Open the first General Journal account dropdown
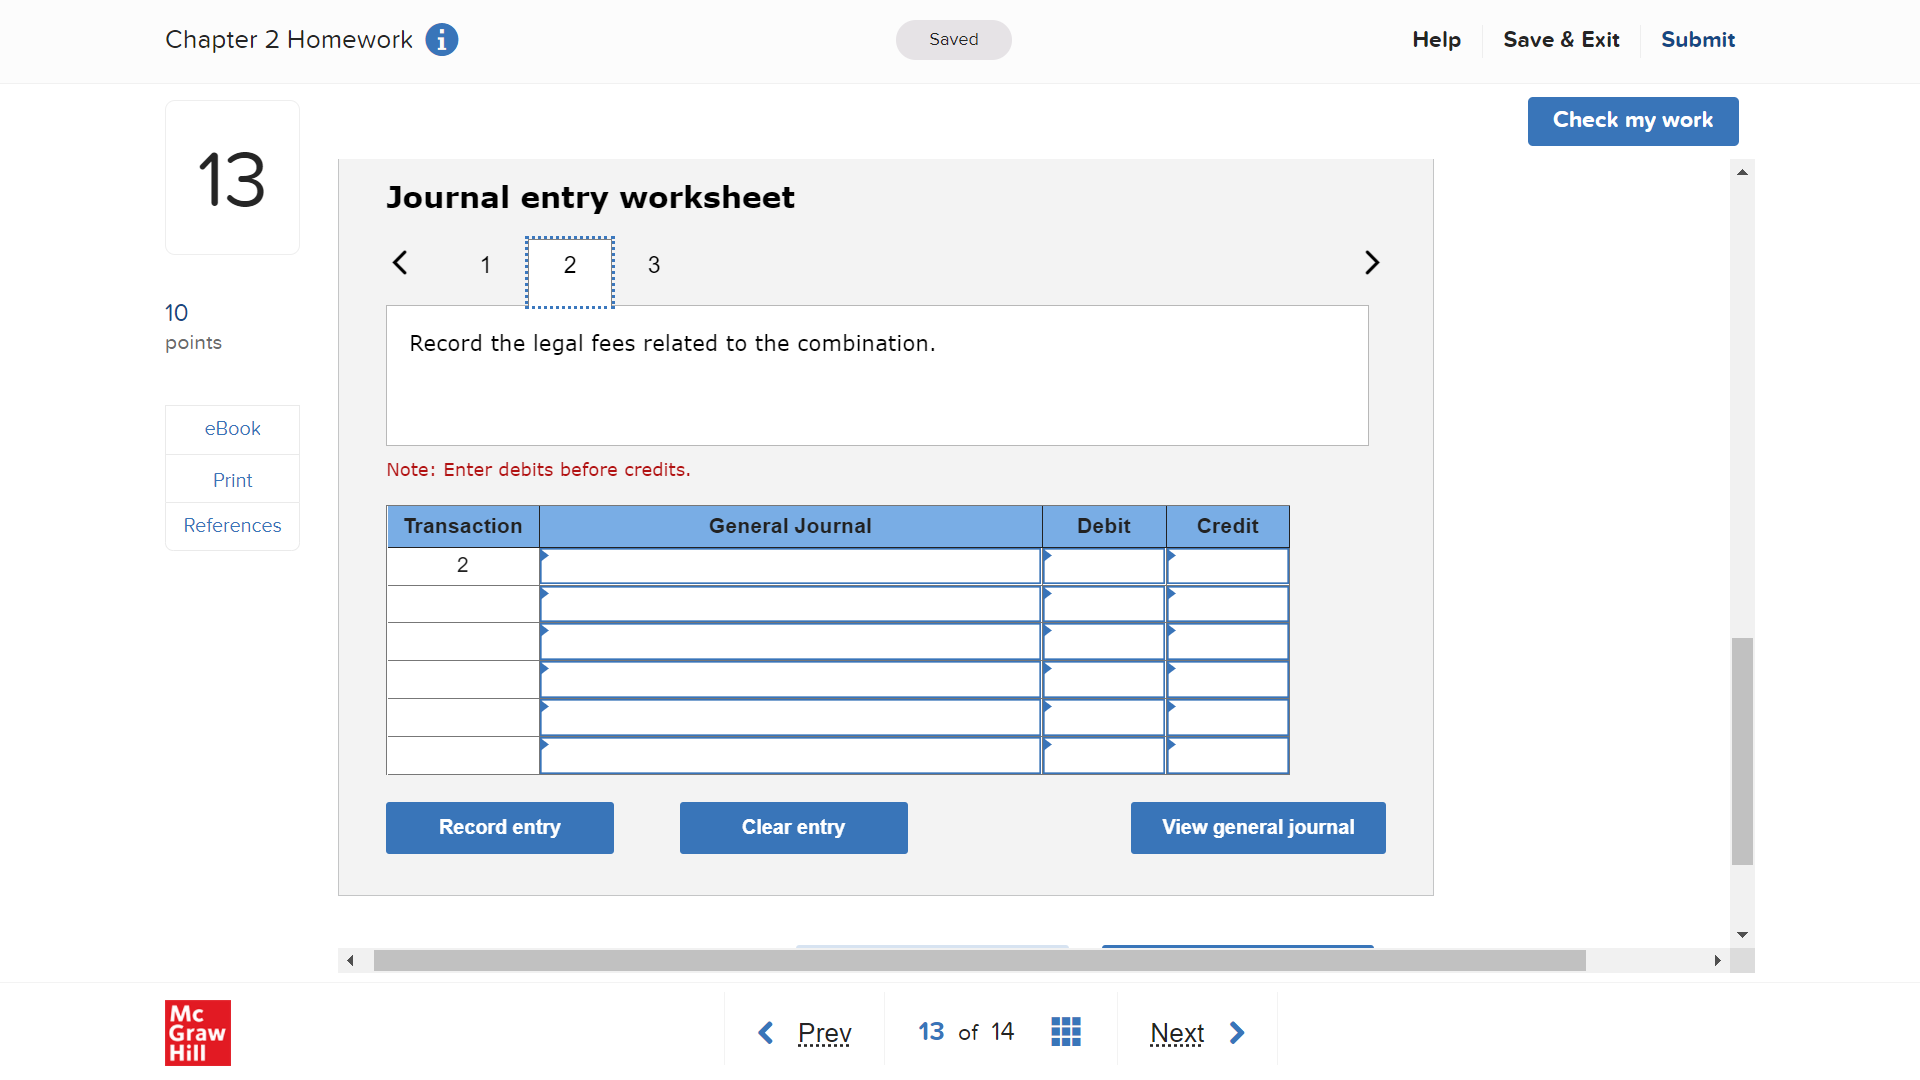Screen dimensions: 1920x1080 [x=790, y=566]
